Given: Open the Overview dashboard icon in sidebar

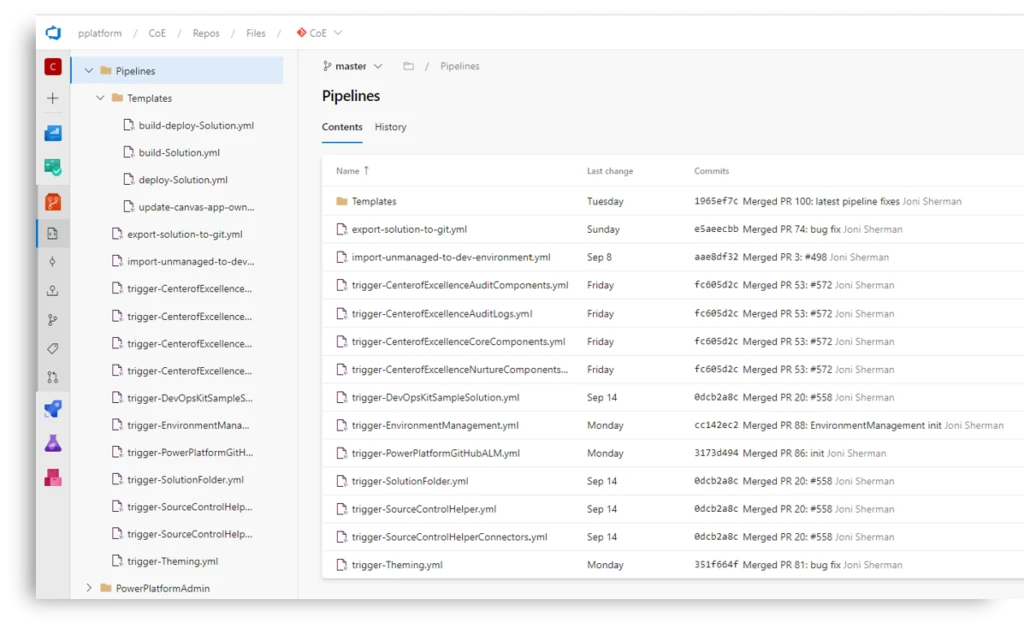Looking at the screenshot, I should point(52,132).
